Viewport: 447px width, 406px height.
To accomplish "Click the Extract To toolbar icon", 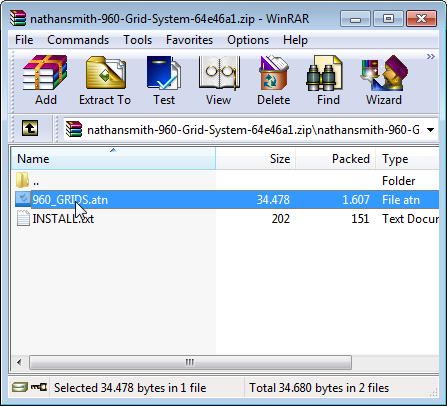I will (105, 73).
